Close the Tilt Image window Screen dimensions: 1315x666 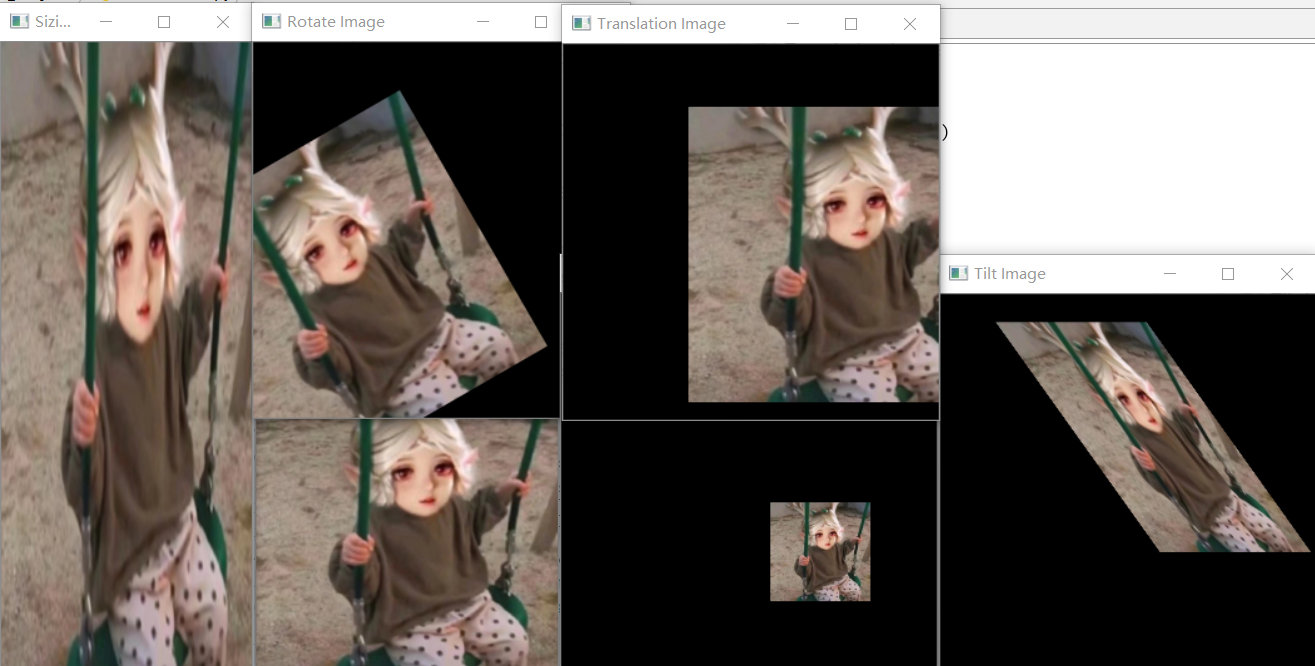(1287, 274)
